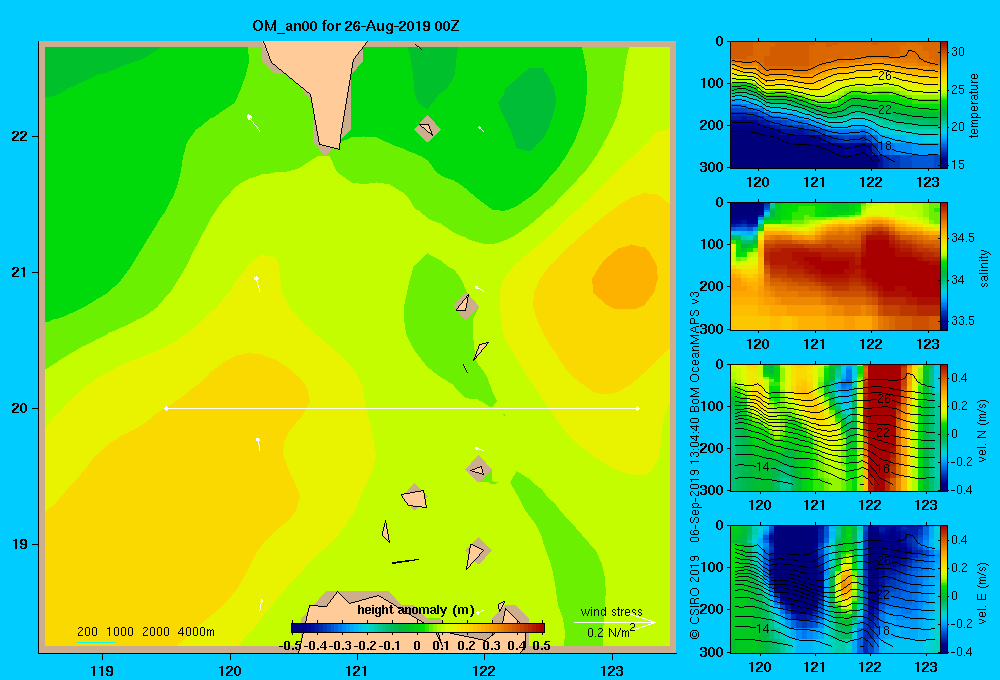Viewport: 1000px width, 680px height.
Task: Click the "2000" depth contour legend entry
Action: 156,632
